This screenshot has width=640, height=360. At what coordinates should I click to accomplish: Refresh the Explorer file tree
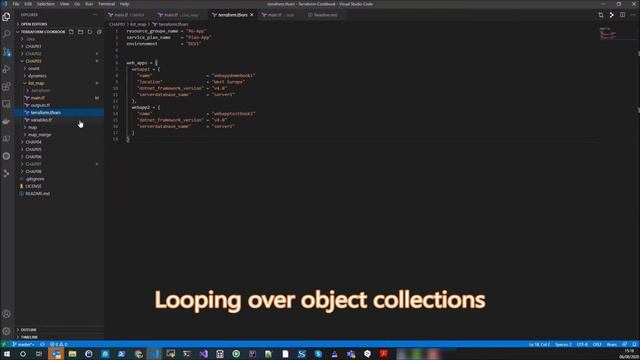pos(90,32)
